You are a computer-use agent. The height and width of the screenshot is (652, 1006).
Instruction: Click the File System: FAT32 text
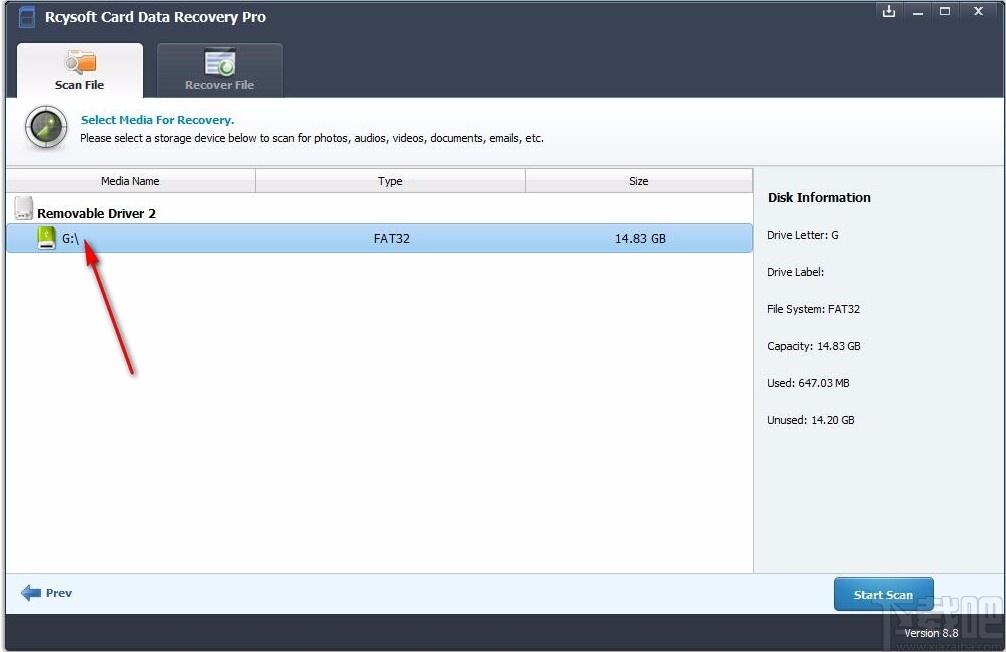(x=813, y=309)
